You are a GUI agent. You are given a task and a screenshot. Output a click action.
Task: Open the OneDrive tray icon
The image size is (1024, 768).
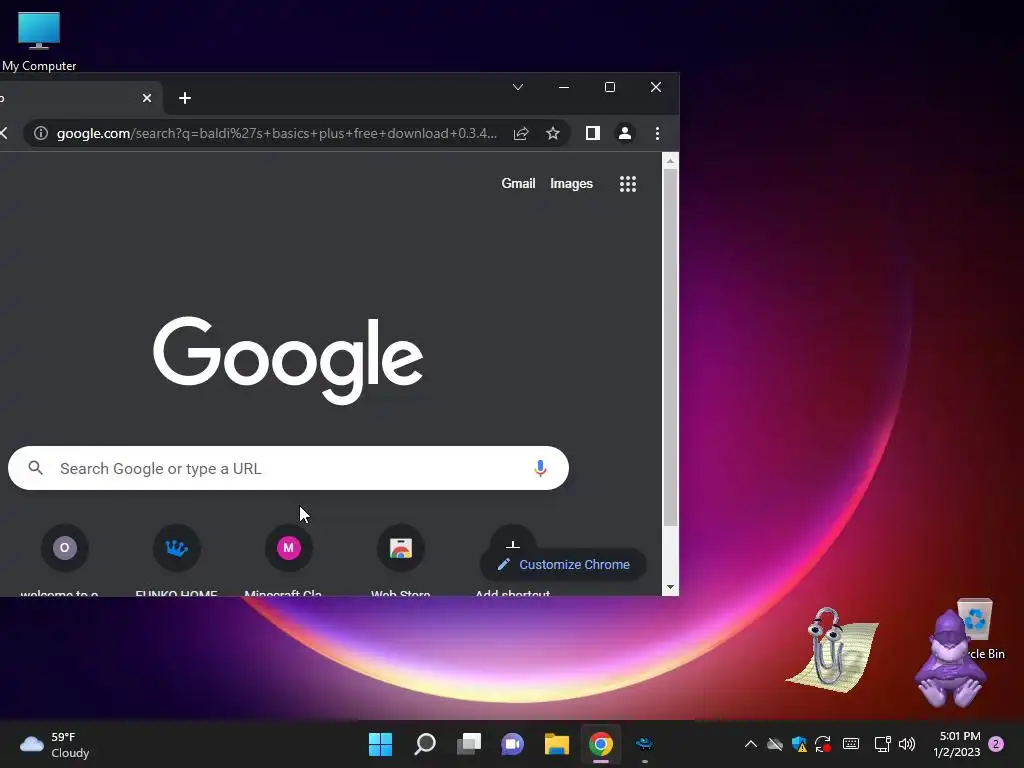(x=775, y=744)
